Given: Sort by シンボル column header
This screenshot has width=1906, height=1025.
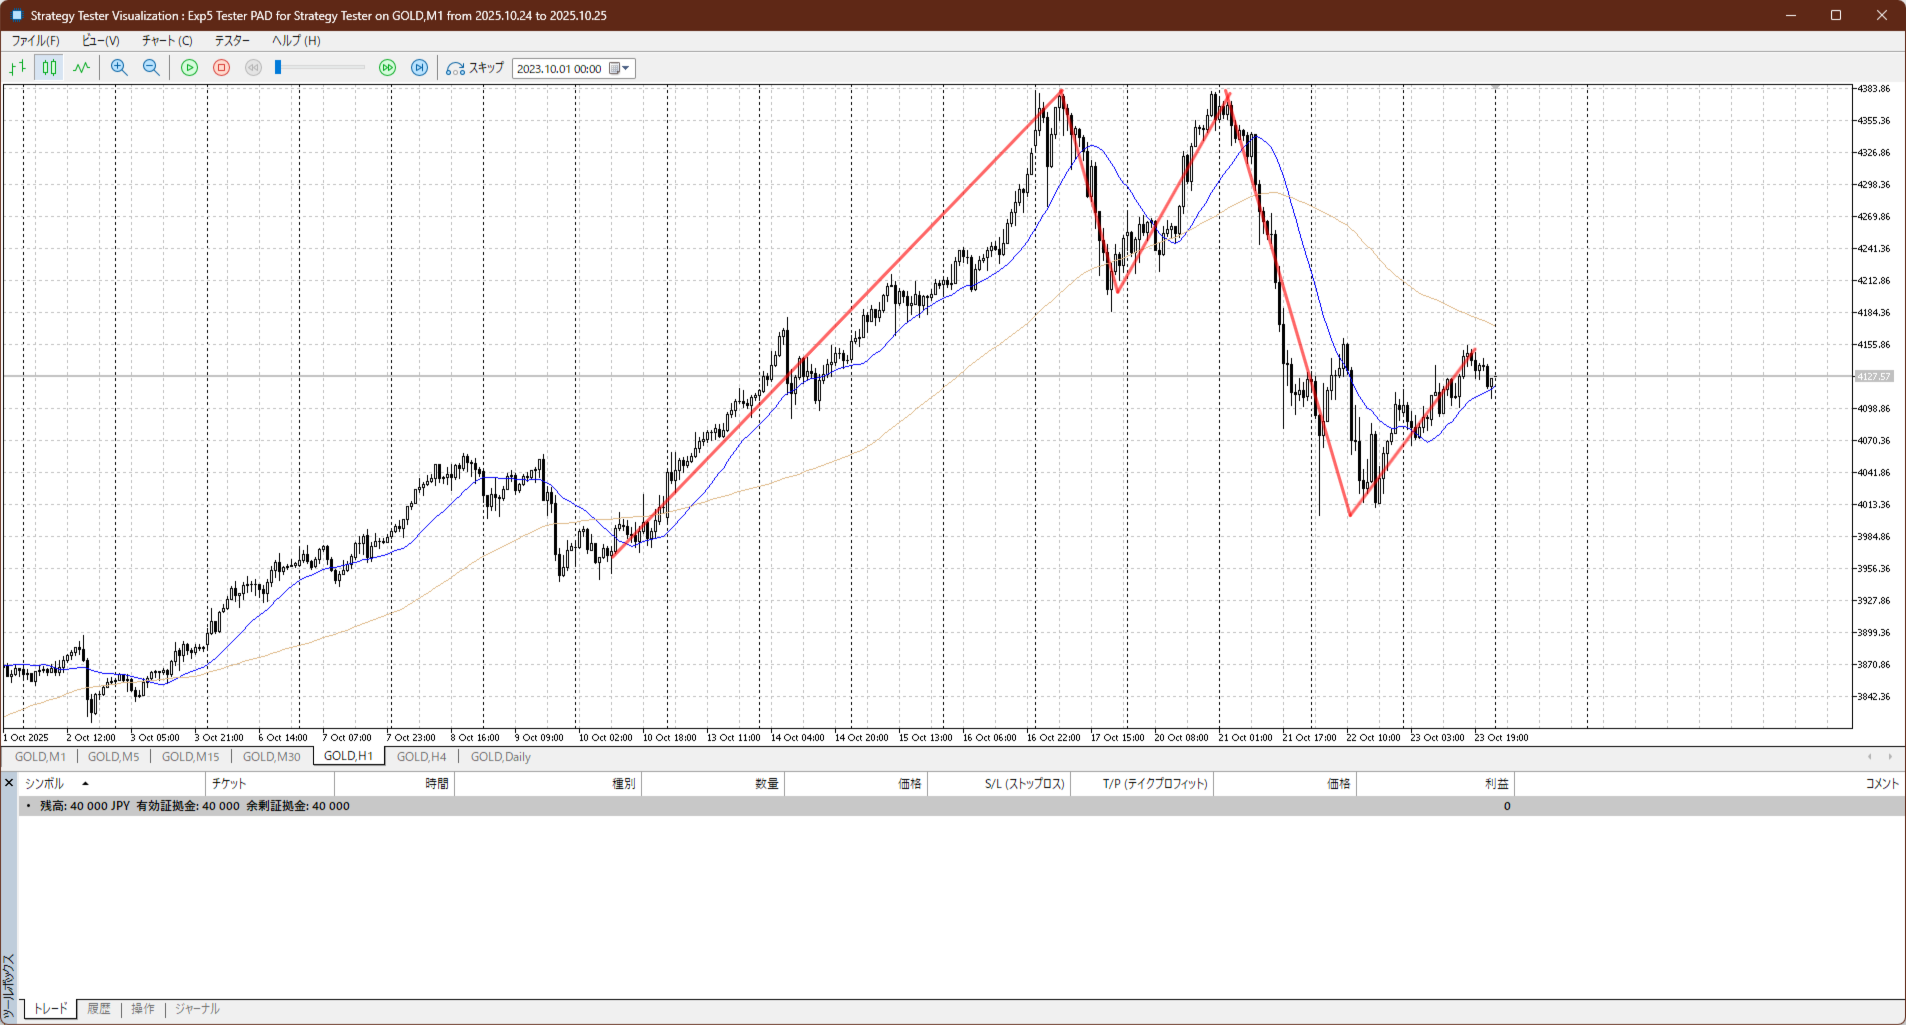Looking at the screenshot, I should [44, 784].
